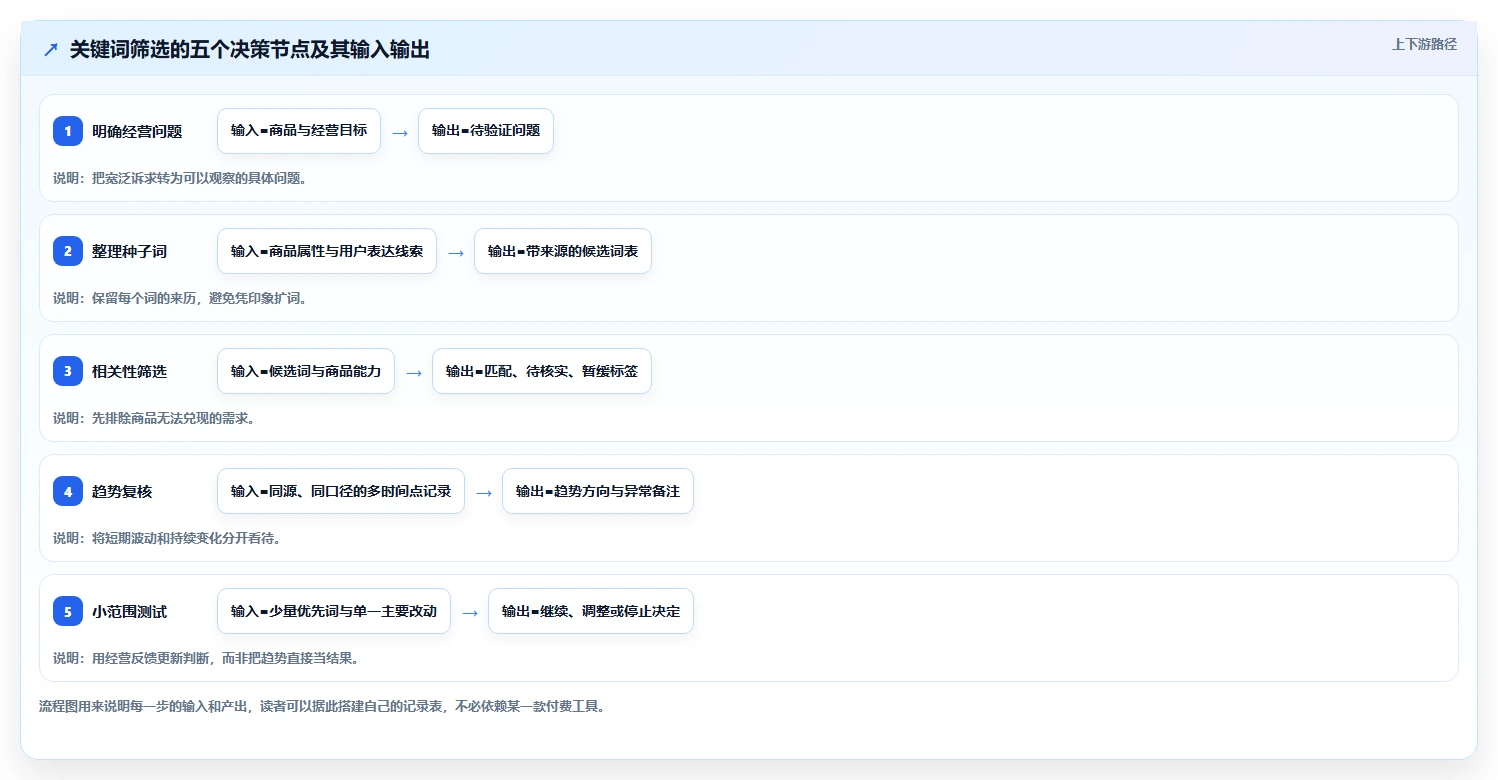
Task: Click the note 先排除商品无法兑现的需求
Action: pos(155,418)
